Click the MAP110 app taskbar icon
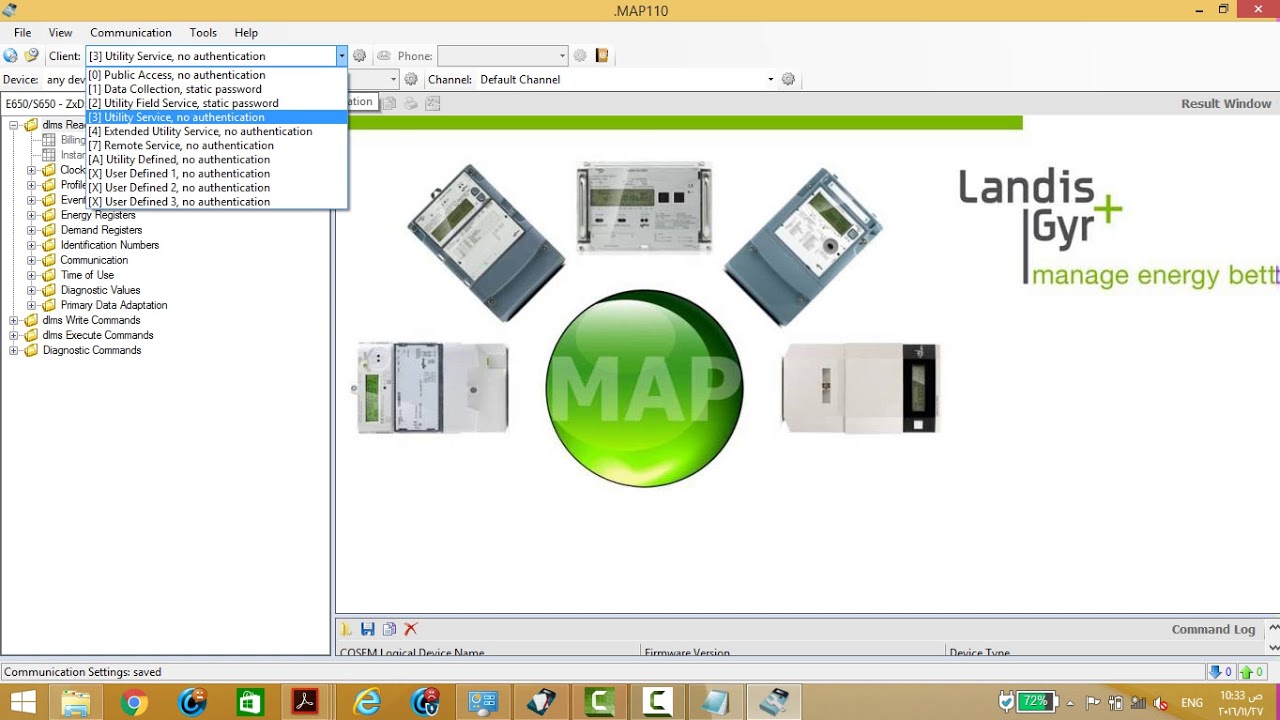Image resolution: width=1280 pixels, height=720 pixels. point(774,703)
